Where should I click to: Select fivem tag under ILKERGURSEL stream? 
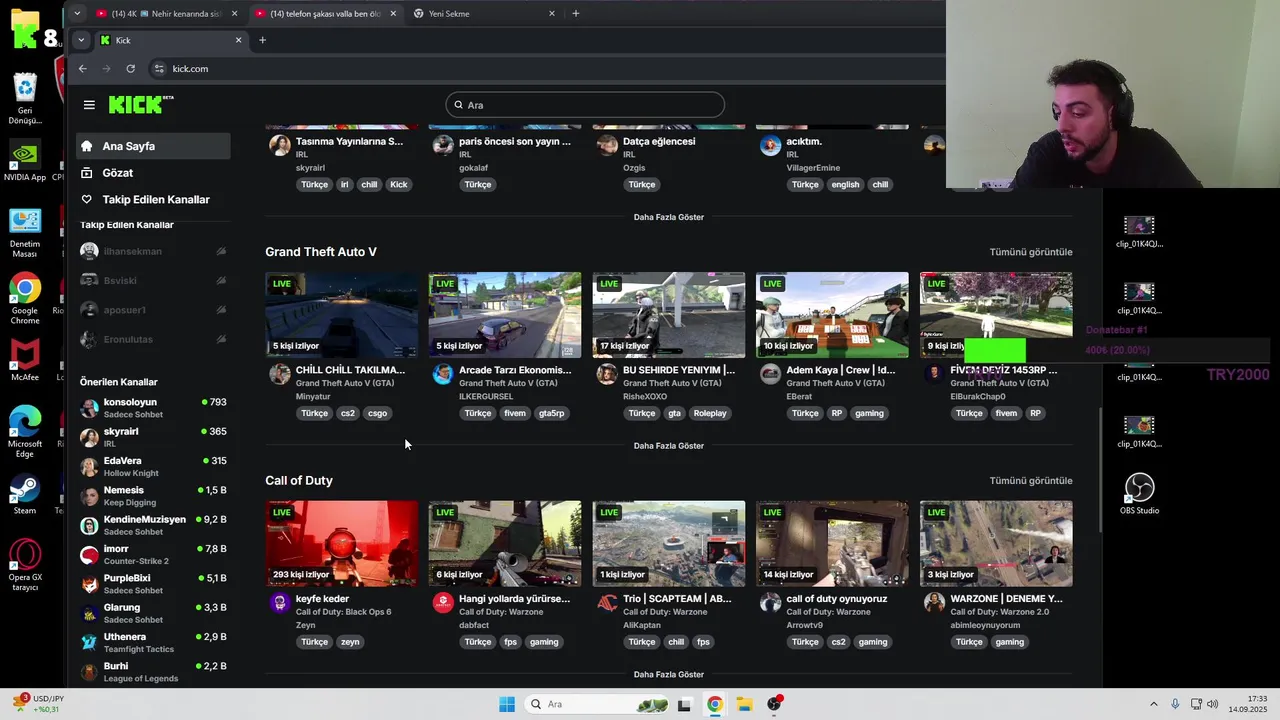[x=515, y=413]
